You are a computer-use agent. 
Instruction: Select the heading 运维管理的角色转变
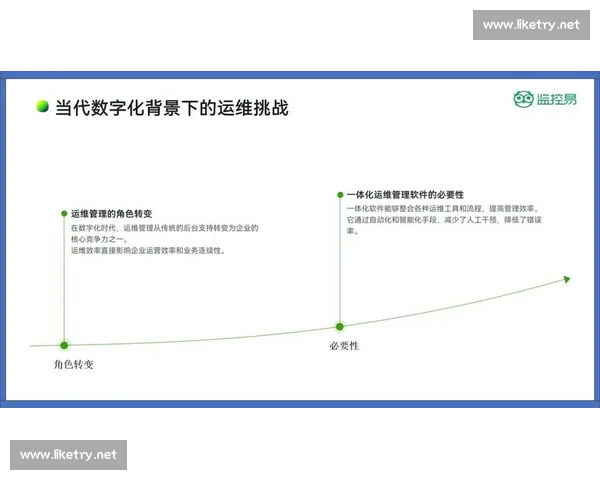(x=111, y=214)
